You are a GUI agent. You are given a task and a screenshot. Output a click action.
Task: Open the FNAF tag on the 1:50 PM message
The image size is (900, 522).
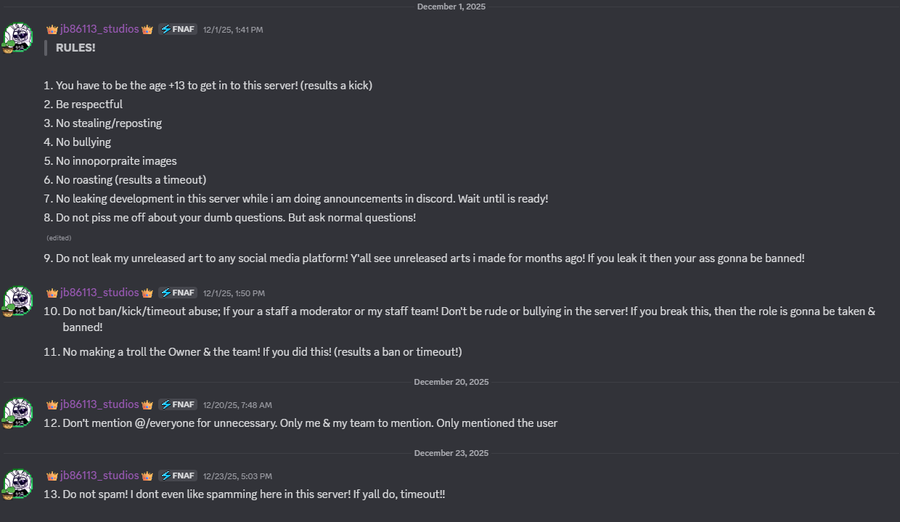177,293
